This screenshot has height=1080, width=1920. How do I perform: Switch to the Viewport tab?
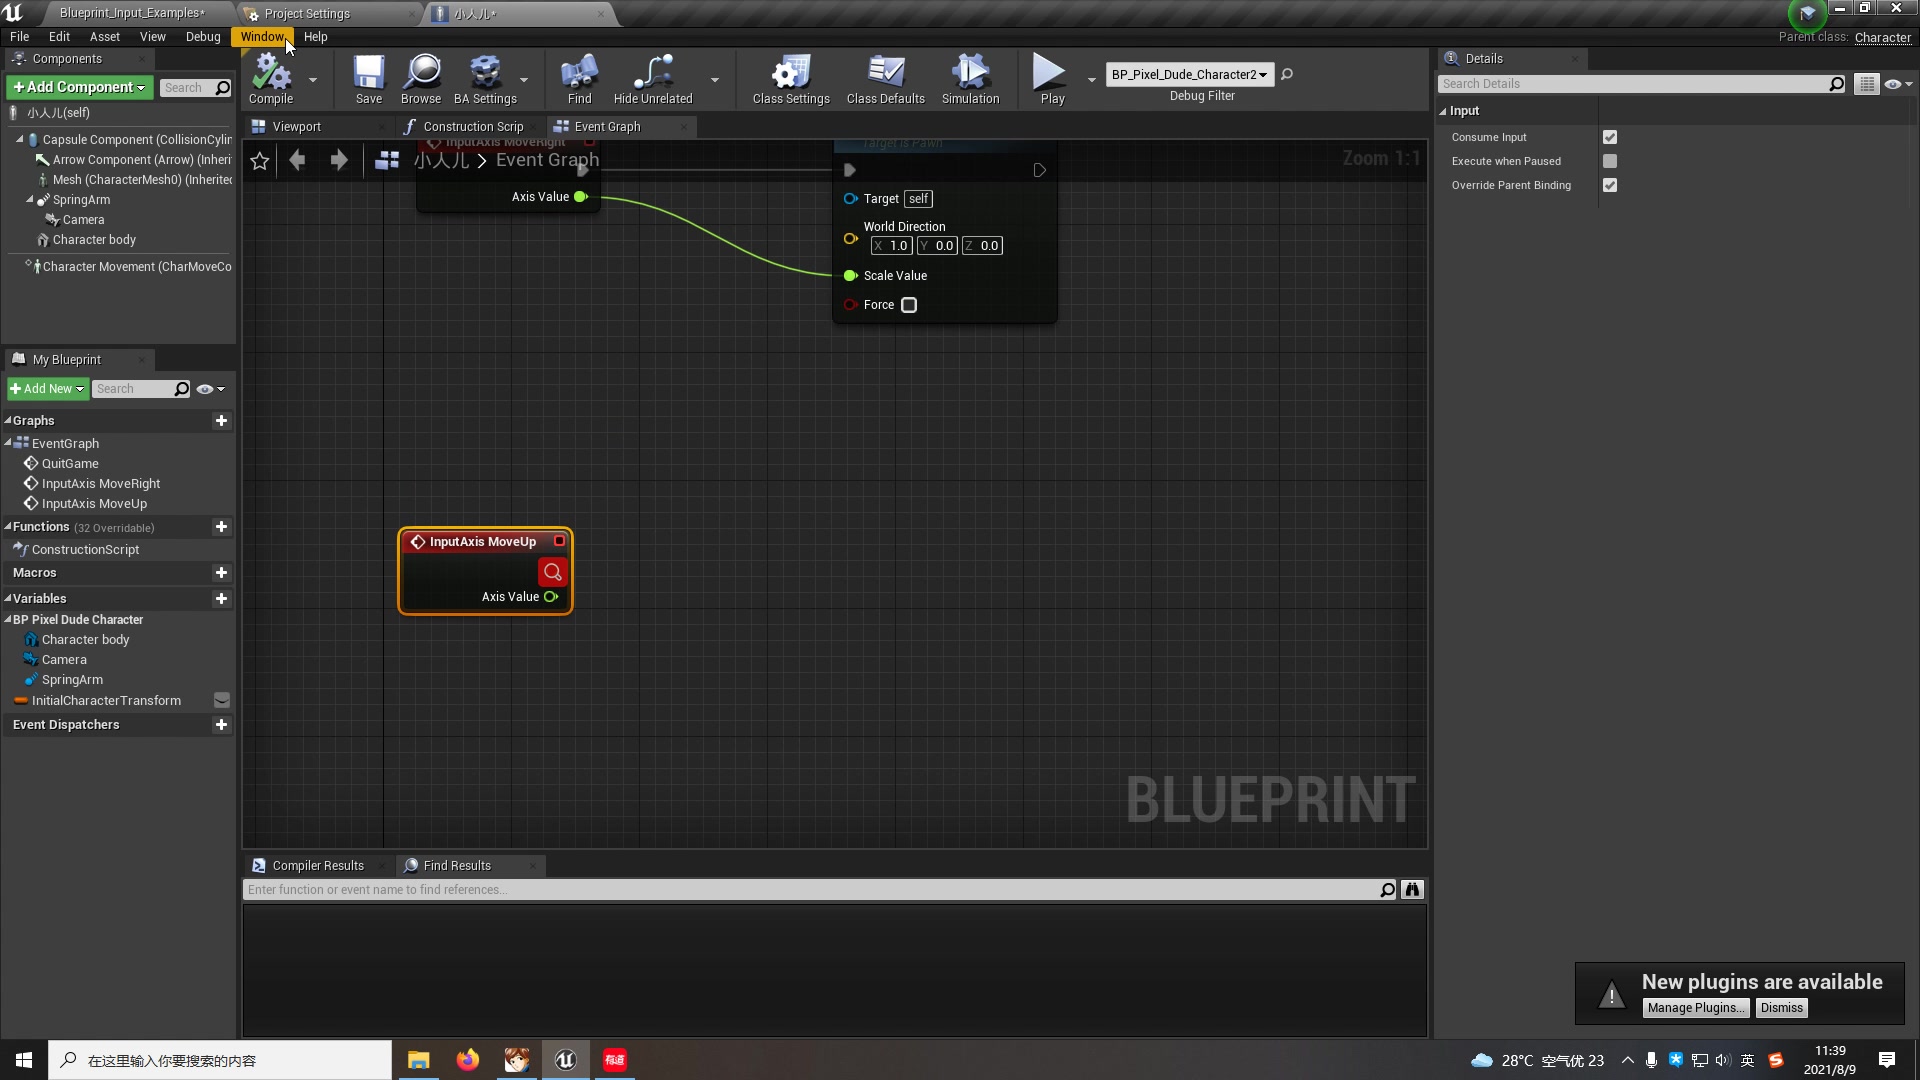coord(296,126)
